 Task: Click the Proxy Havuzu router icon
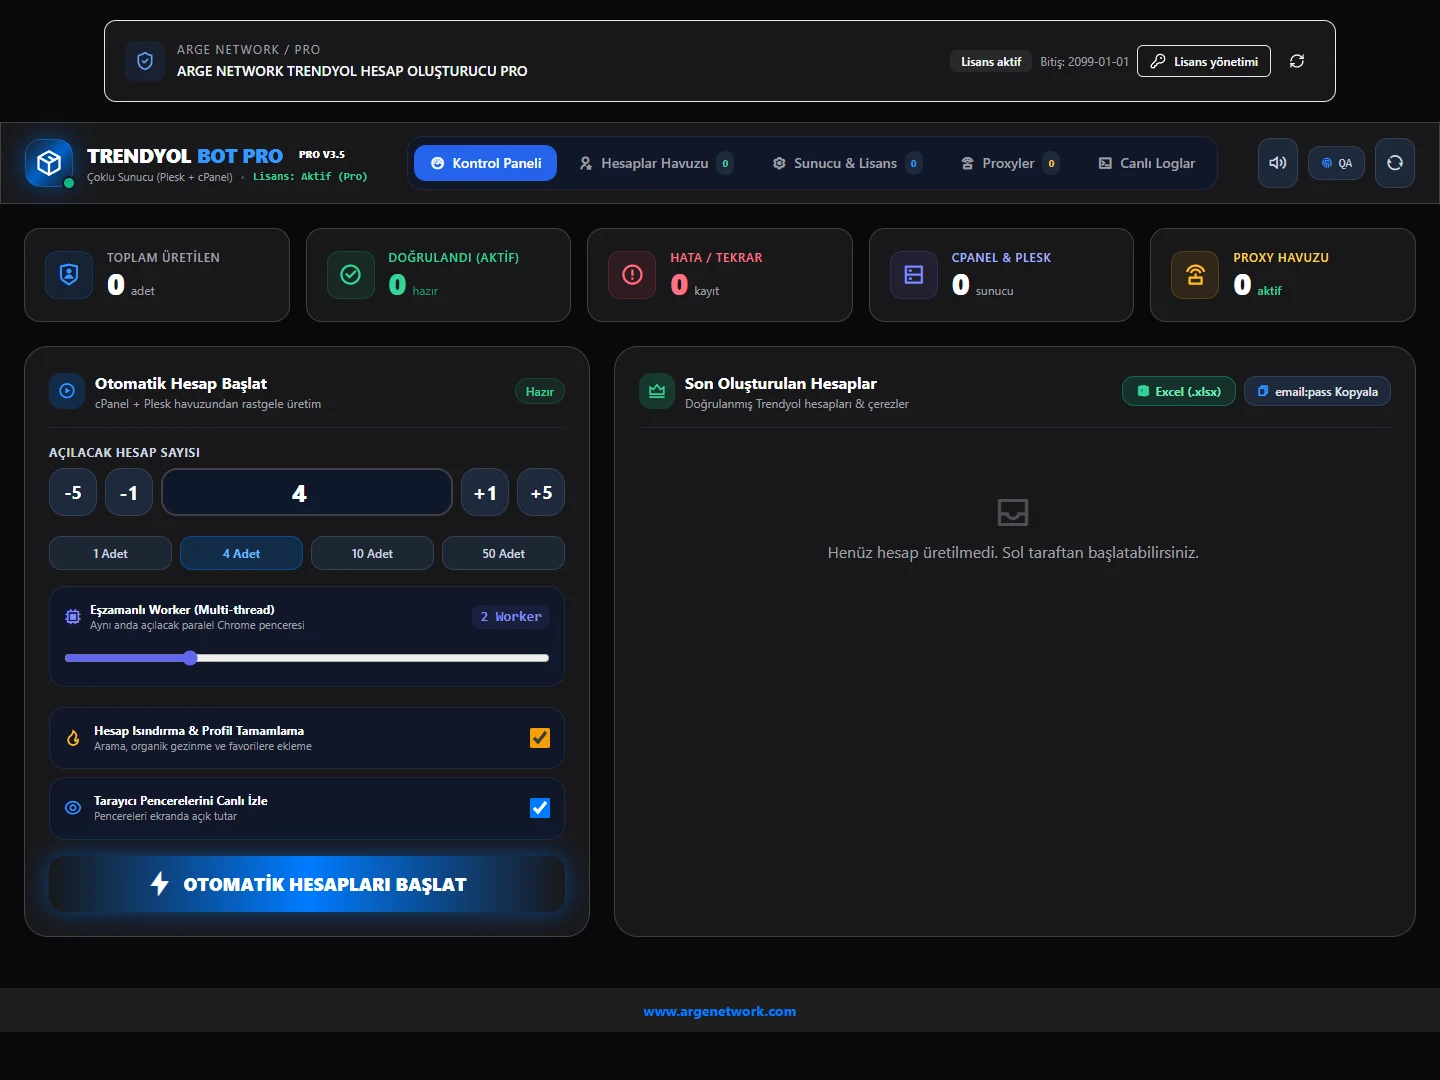[1195, 275]
